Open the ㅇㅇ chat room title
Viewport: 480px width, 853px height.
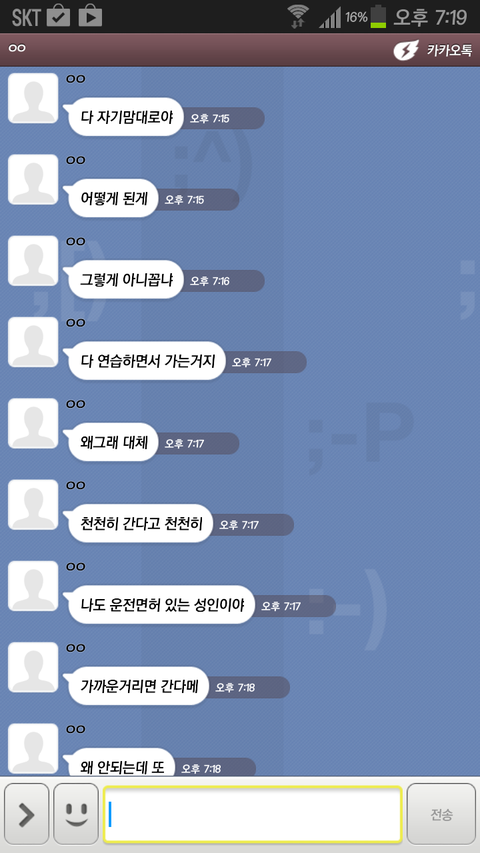coord(17,48)
